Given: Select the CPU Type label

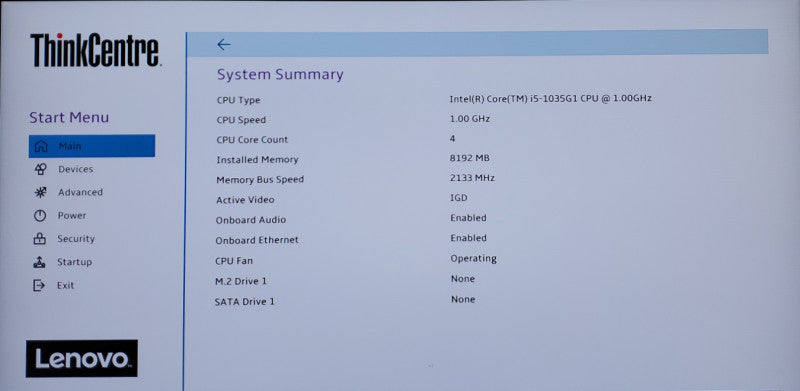Looking at the screenshot, I should [238, 100].
